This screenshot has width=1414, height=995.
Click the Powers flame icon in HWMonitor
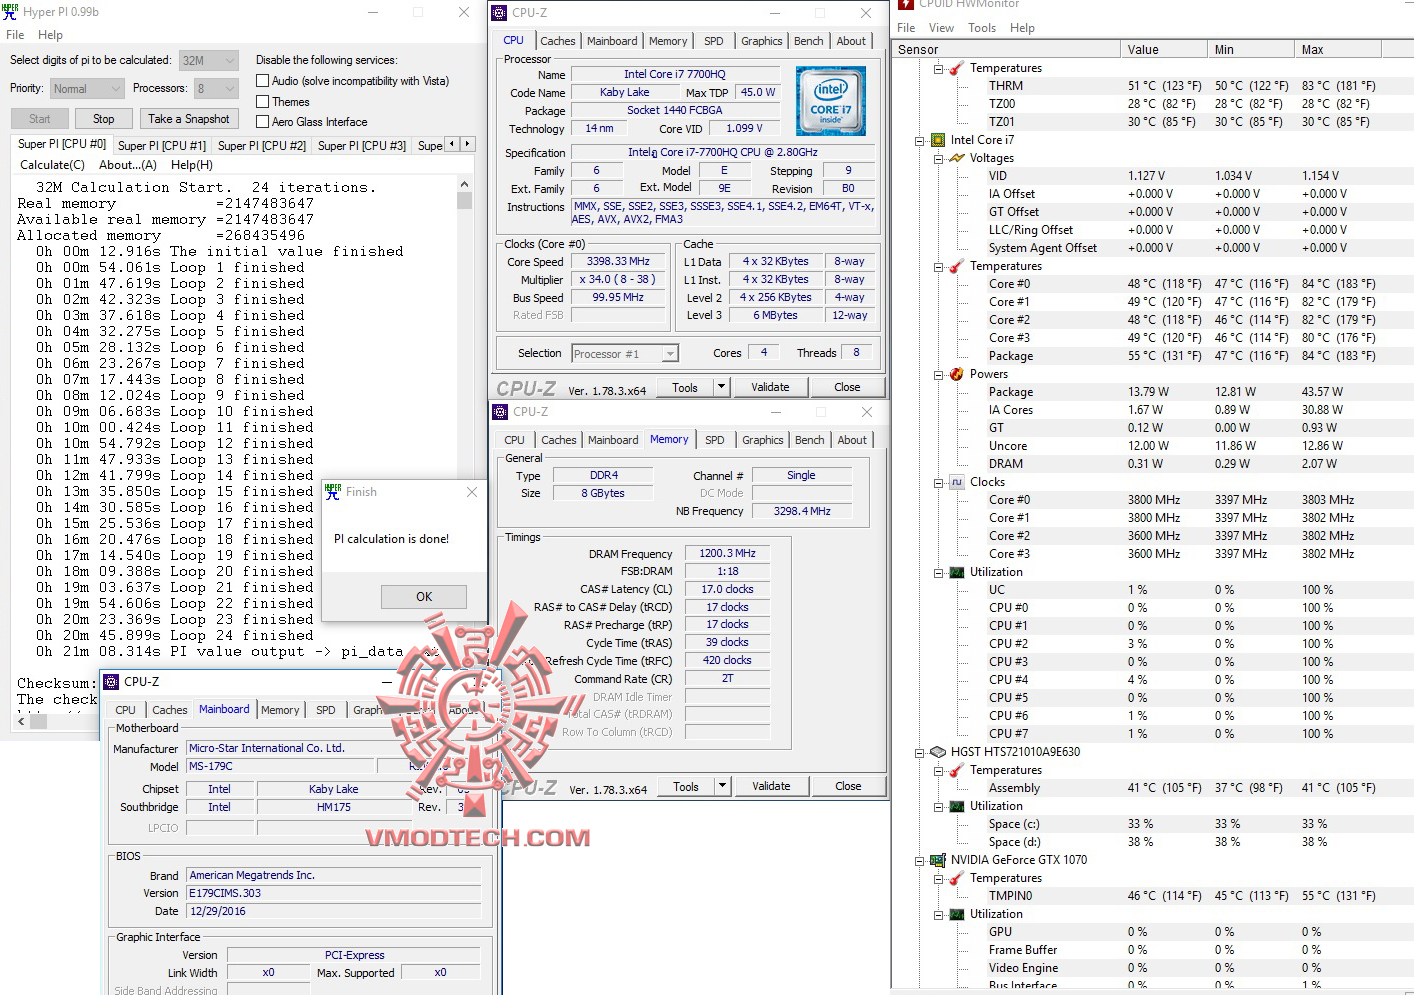957,374
